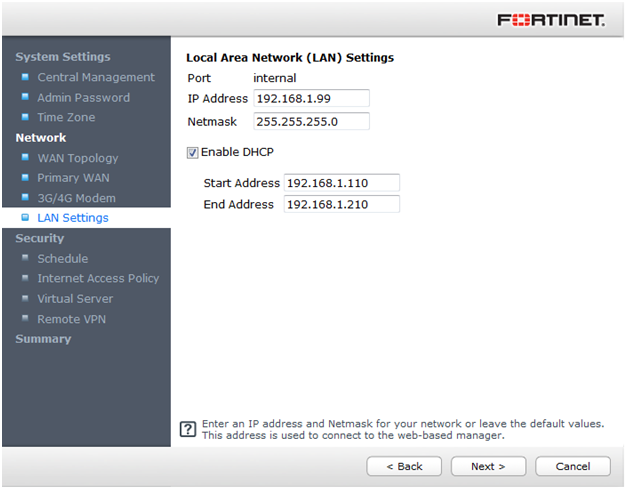
Task: Click bullet icon beside Schedule
Action: (x=25, y=257)
